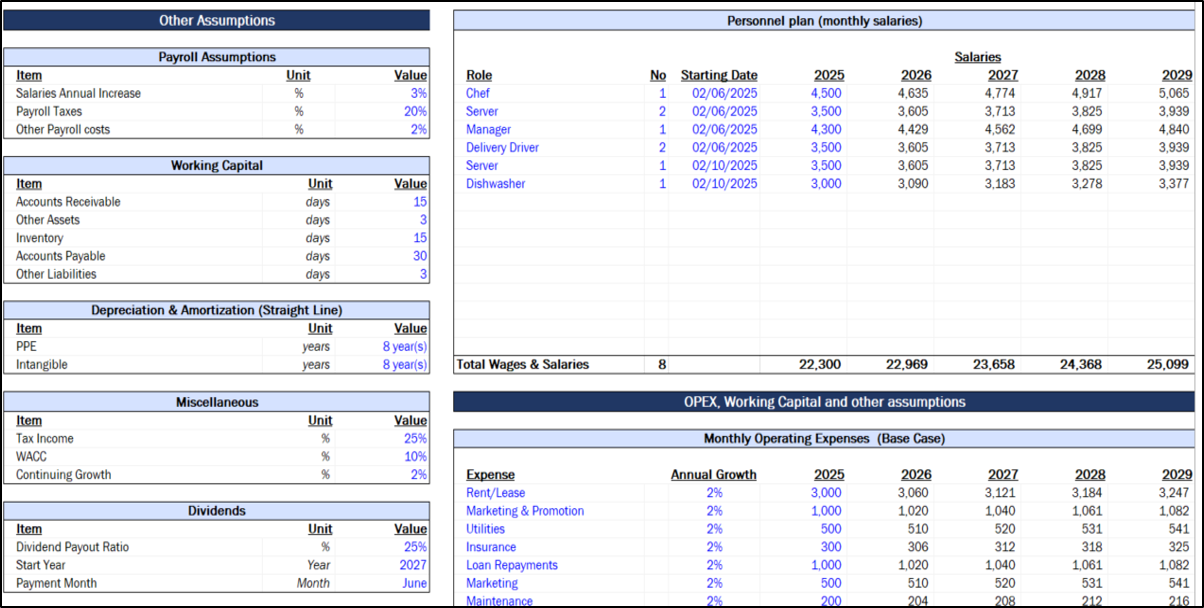Image resolution: width=1204 pixels, height=608 pixels.
Task: Select the Delivery Driver headcount cell
Action: [661, 147]
